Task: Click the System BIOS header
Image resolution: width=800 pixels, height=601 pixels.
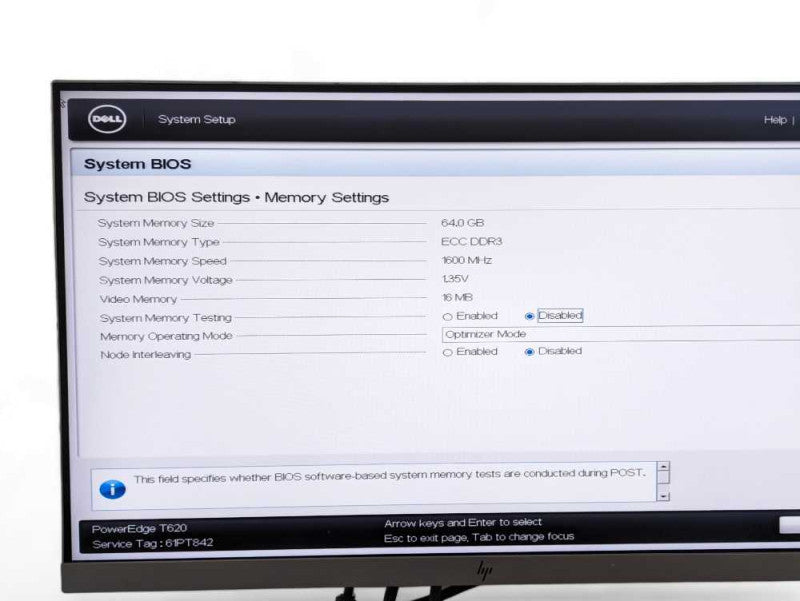Action: tap(137, 164)
